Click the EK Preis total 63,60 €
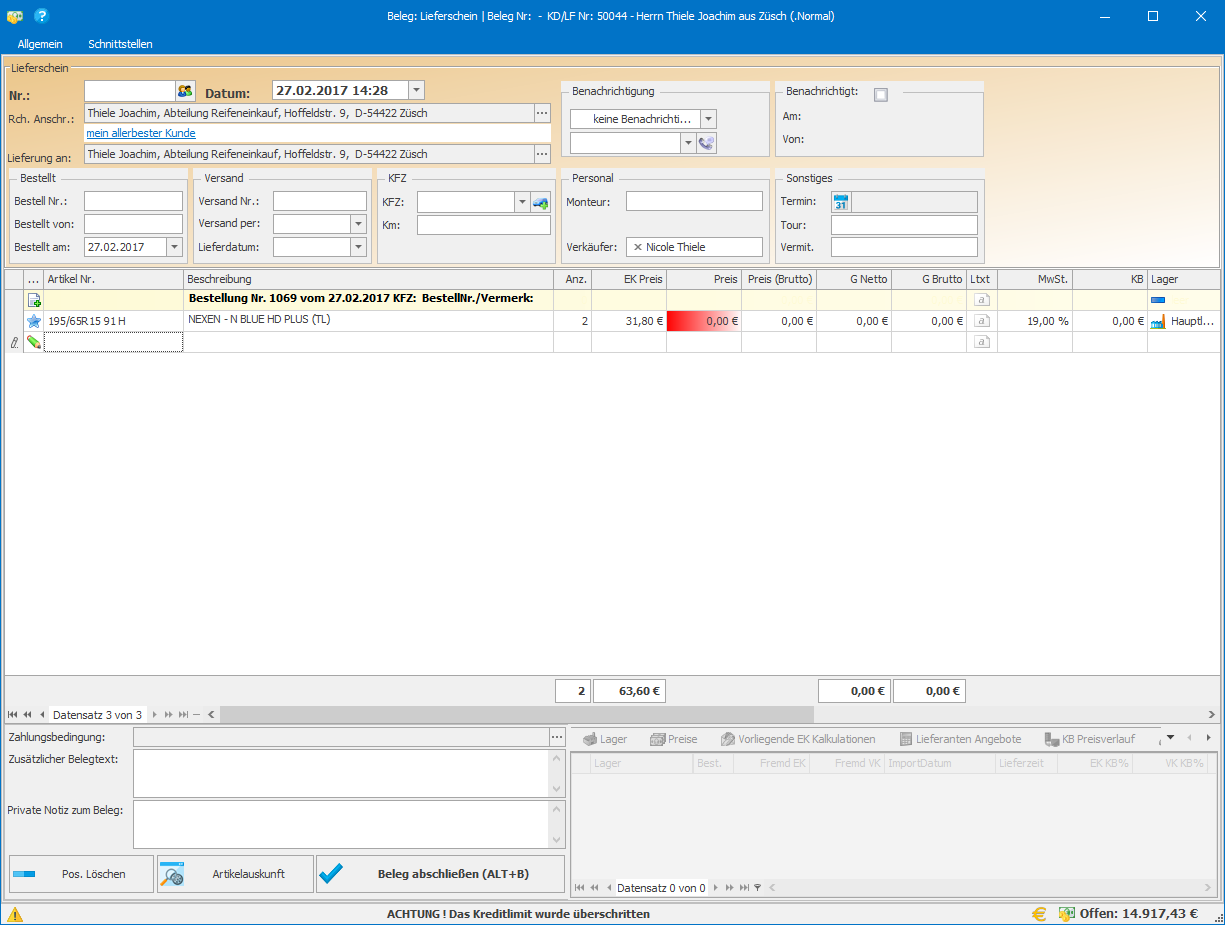 click(630, 690)
